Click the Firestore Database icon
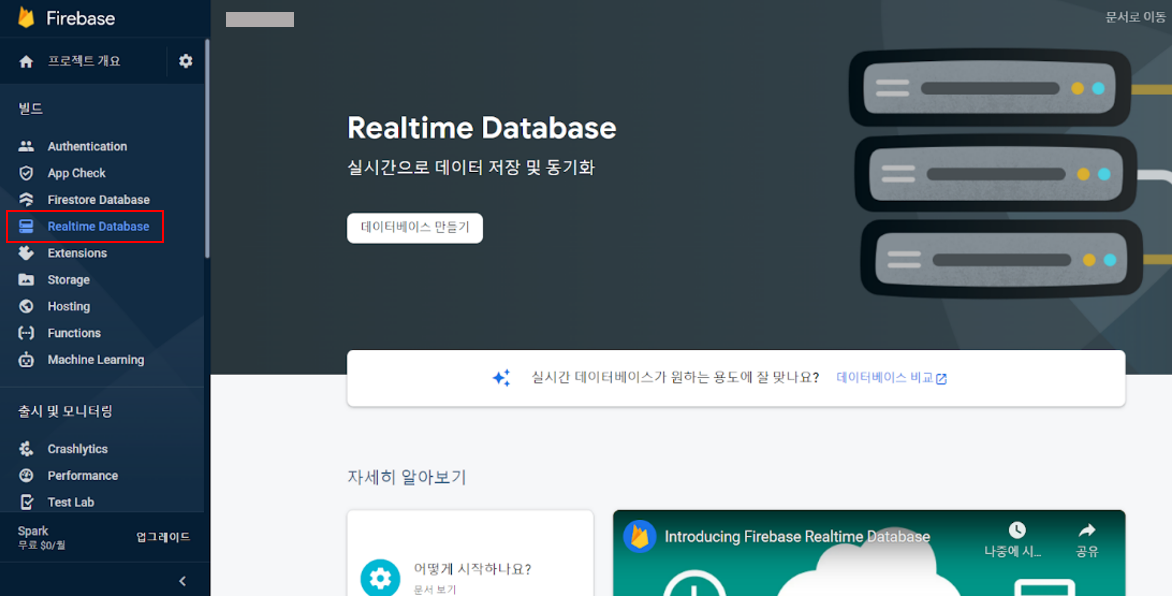Viewport: 1173px width, 596px height. click(26, 200)
